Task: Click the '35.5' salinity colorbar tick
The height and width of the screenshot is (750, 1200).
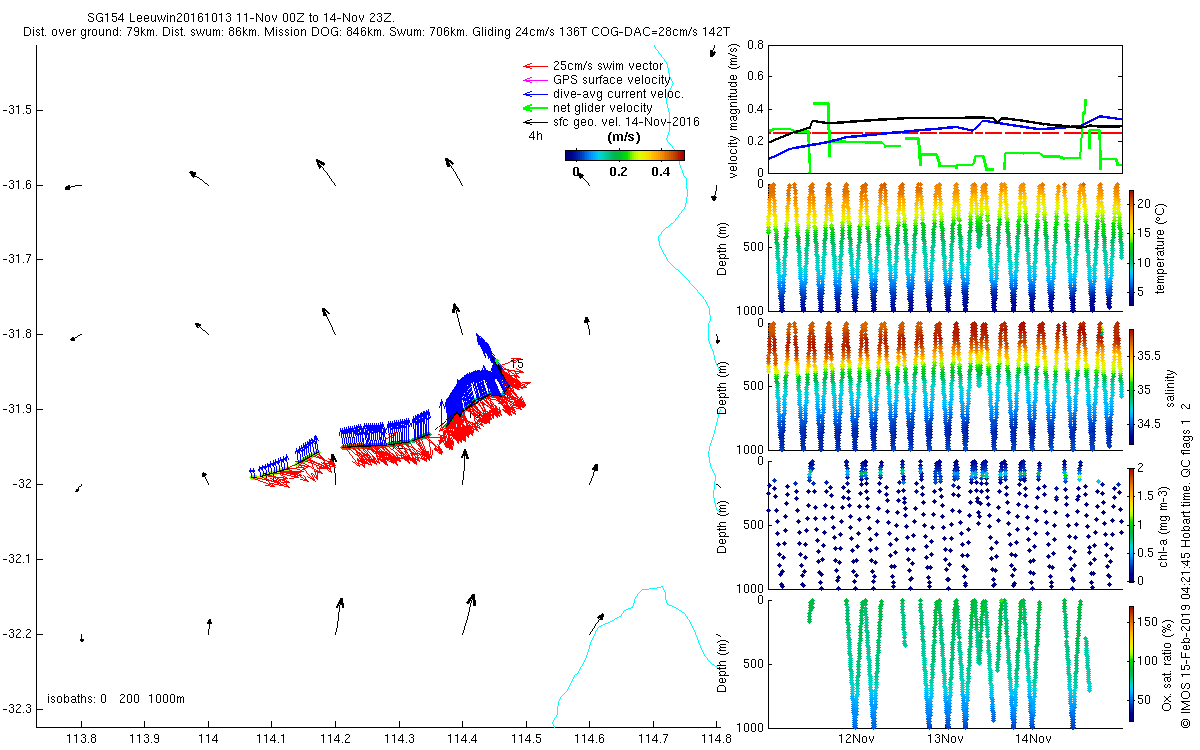Action: [x=1150, y=356]
